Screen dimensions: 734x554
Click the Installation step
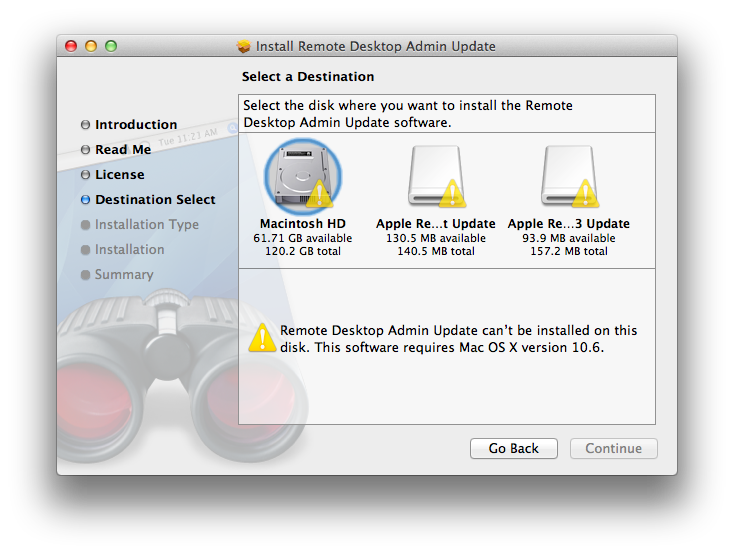point(130,249)
